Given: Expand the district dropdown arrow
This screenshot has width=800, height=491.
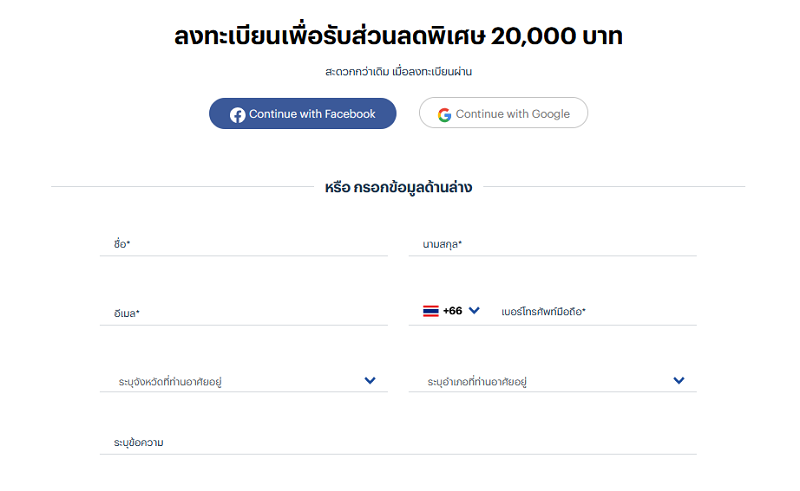Looking at the screenshot, I should click(x=679, y=380).
